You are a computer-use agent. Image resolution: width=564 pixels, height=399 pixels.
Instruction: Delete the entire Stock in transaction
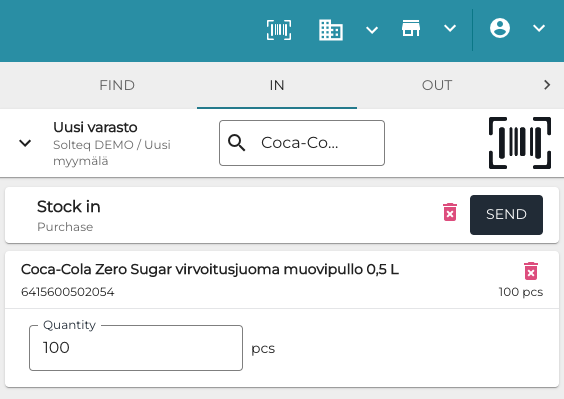tap(450, 212)
